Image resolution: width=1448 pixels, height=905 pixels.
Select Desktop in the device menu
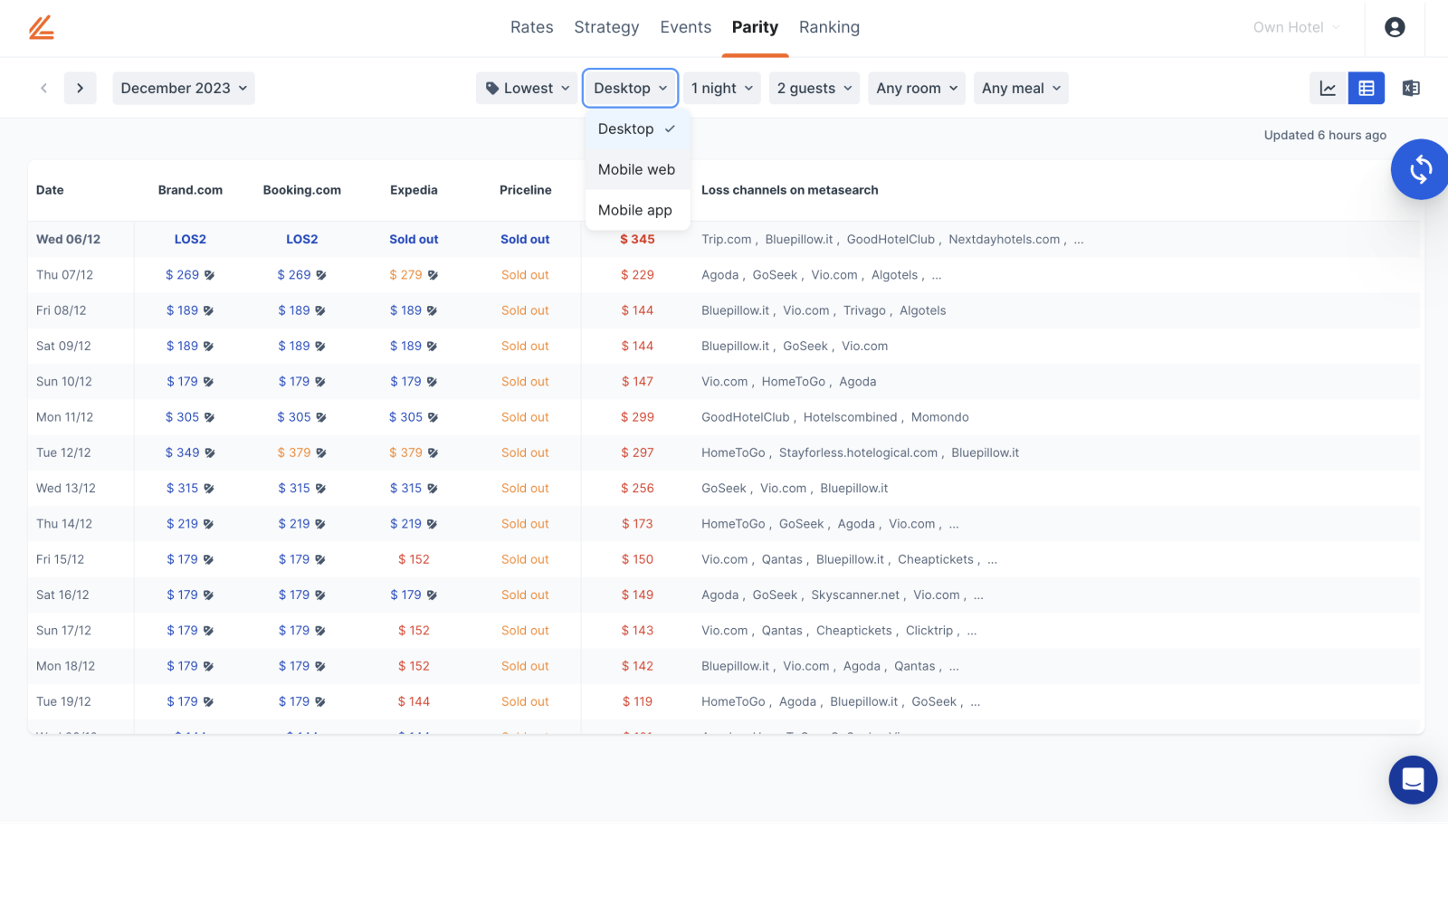coord(638,129)
